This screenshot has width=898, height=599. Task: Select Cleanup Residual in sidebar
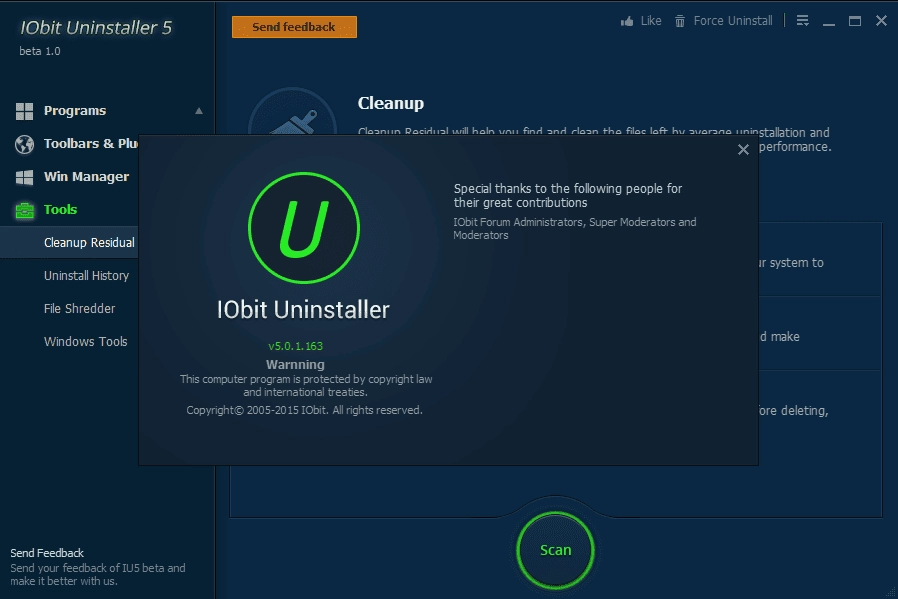pos(69,242)
